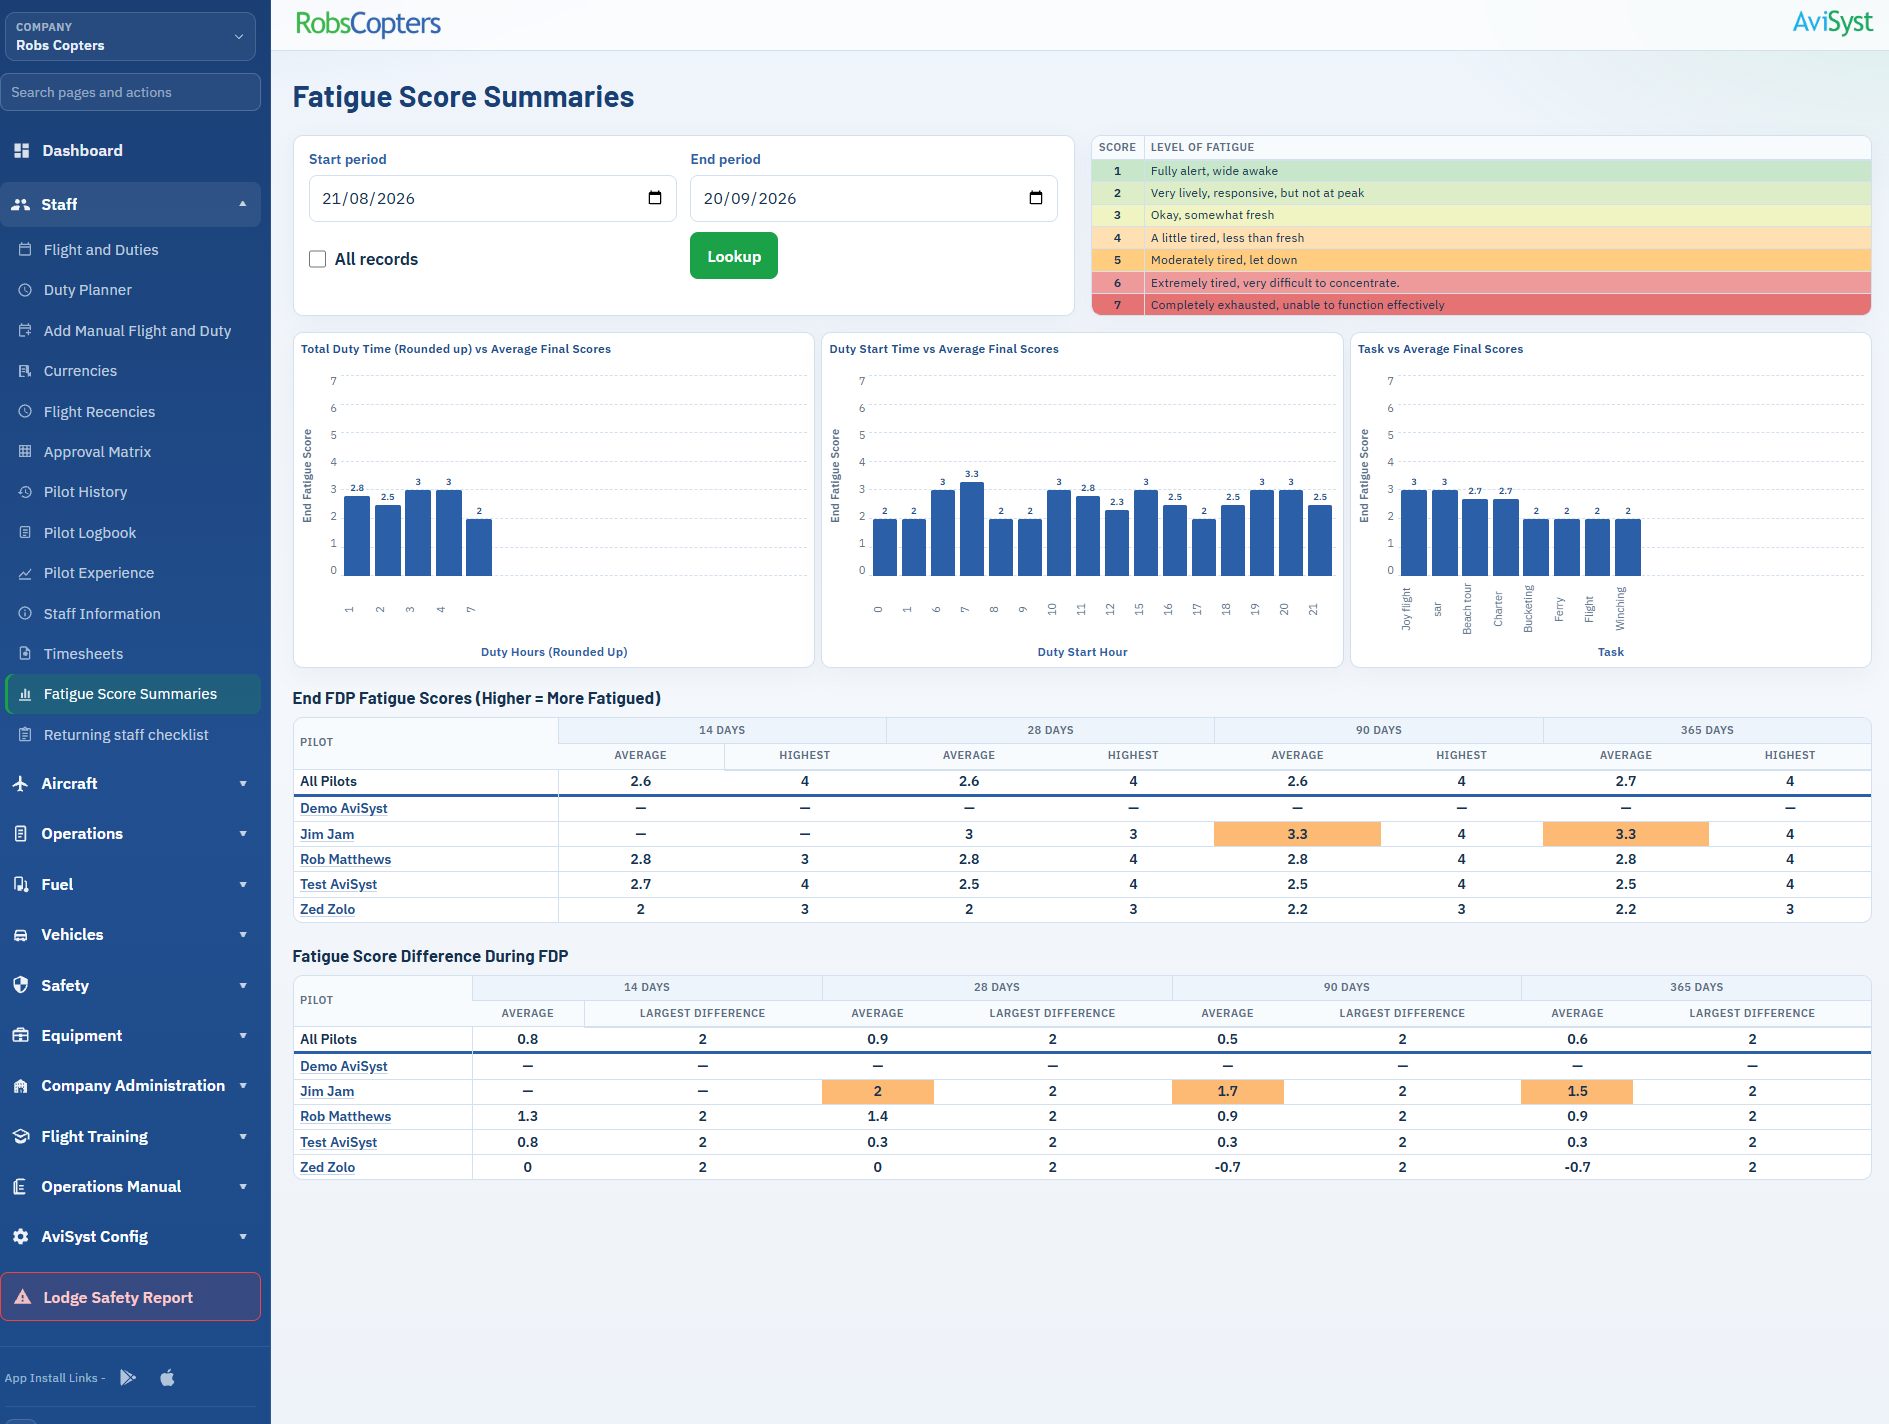The image size is (1889, 1424).
Task: Expand the Safety sidebar section
Action: tap(130, 986)
